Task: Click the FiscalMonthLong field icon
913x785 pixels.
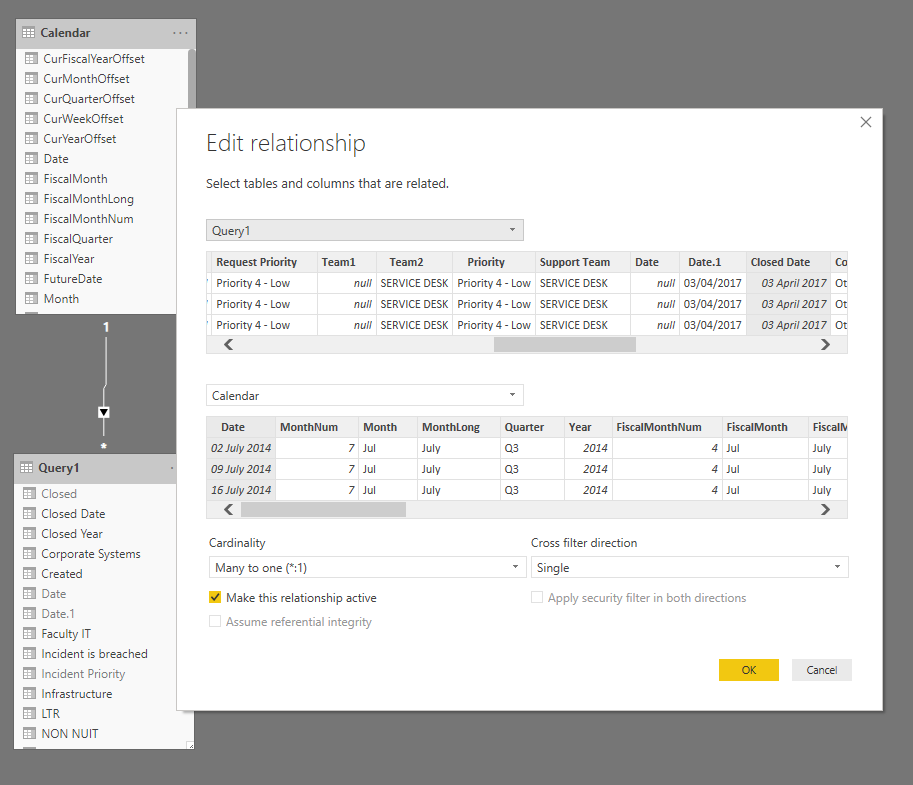Action: pyautogui.click(x=31, y=199)
